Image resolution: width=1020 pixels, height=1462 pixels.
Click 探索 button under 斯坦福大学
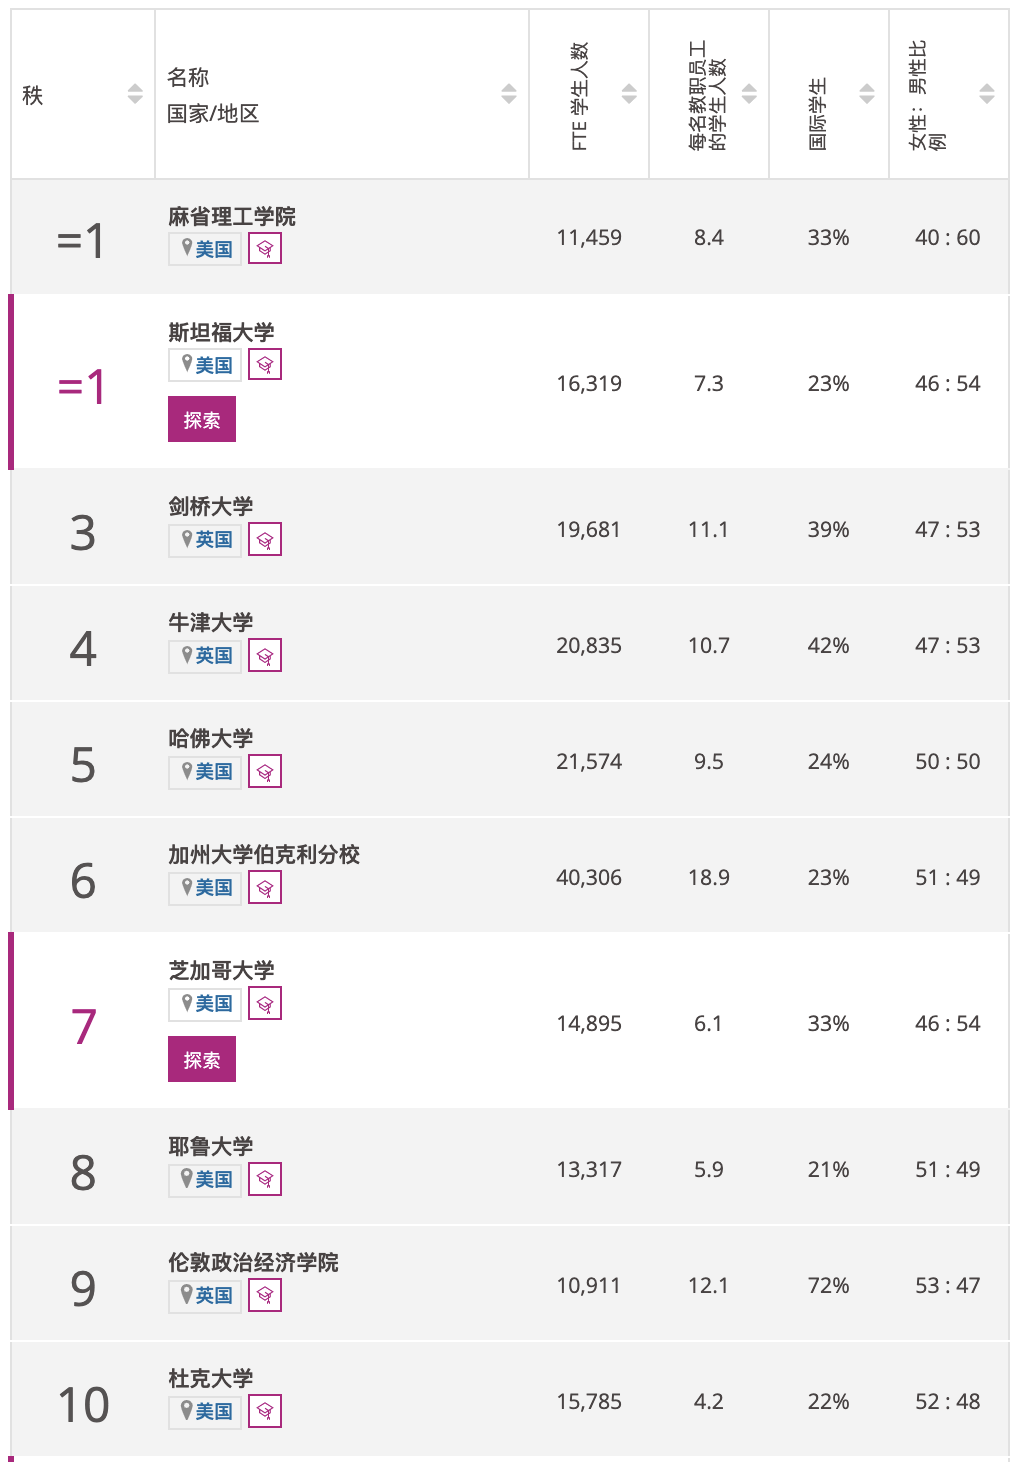pos(202,419)
